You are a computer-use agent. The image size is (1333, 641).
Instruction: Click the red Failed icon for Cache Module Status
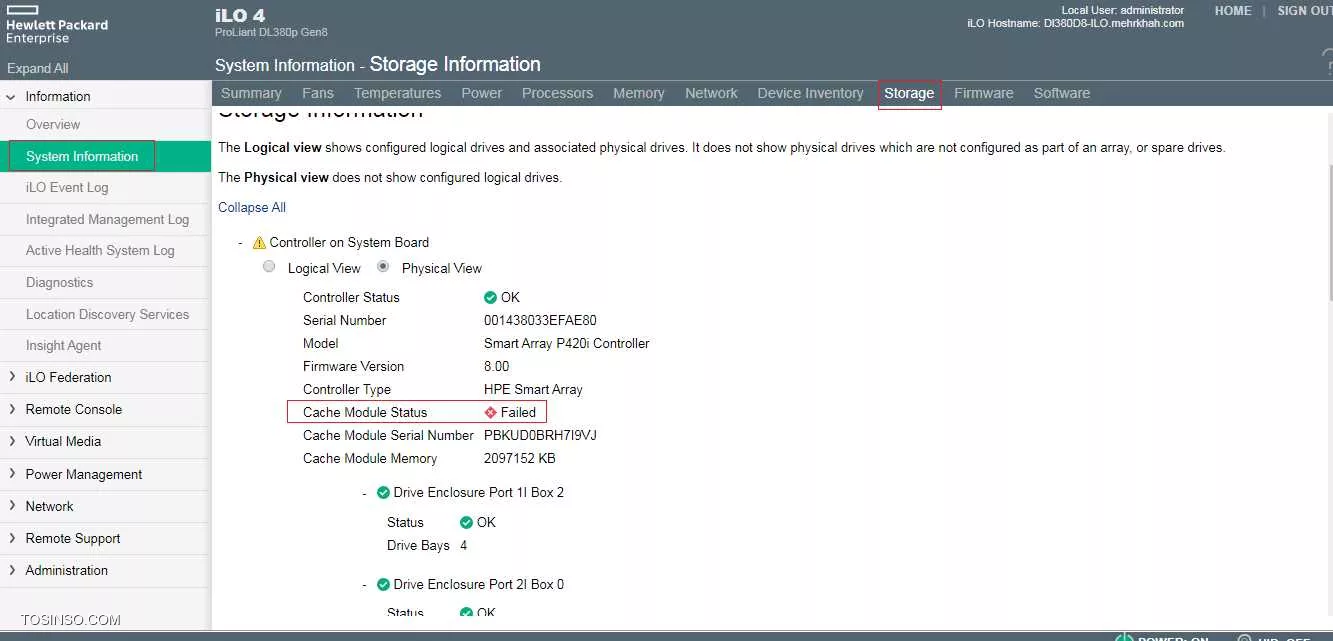(x=490, y=412)
